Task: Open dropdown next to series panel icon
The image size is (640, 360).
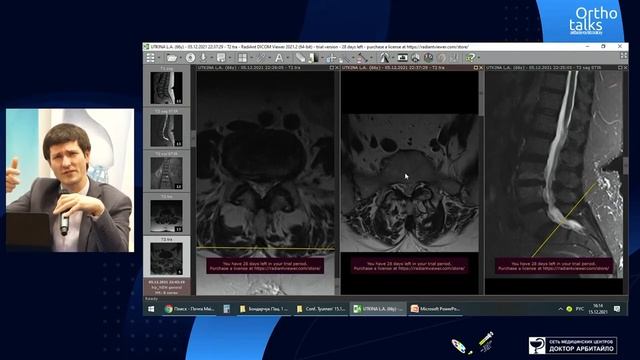Action: (158, 58)
